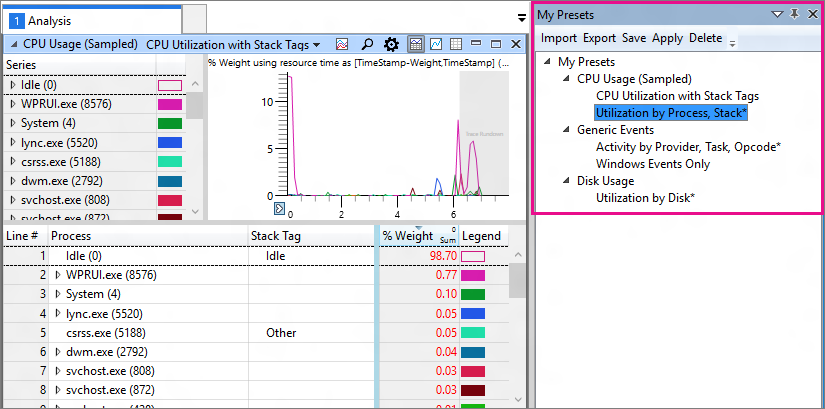The height and width of the screenshot is (409, 825).
Task: Select Utilization by Process, Stack* preset
Action: (671, 113)
